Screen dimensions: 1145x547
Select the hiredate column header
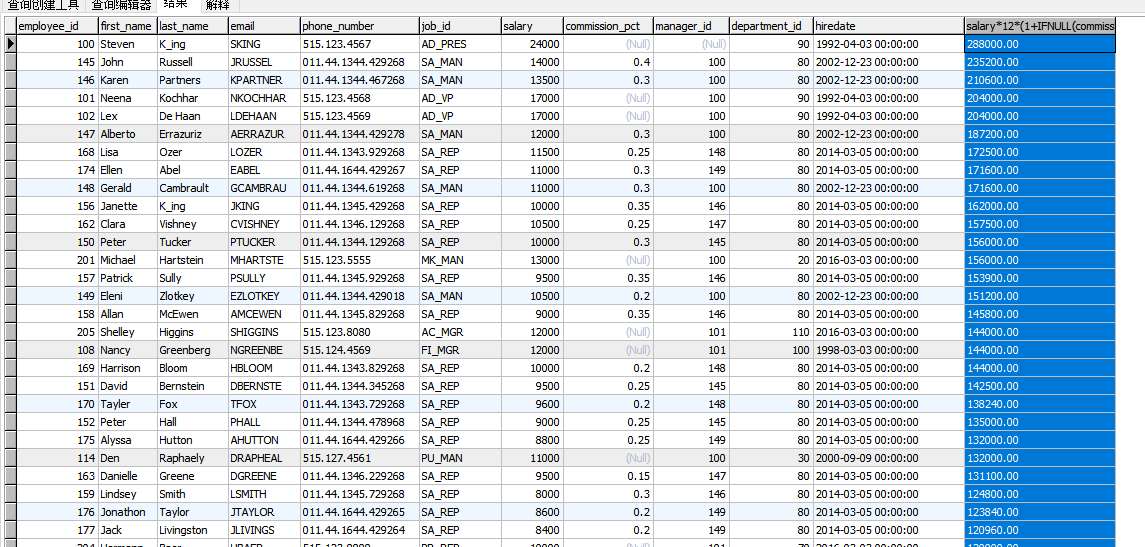click(889, 26)
